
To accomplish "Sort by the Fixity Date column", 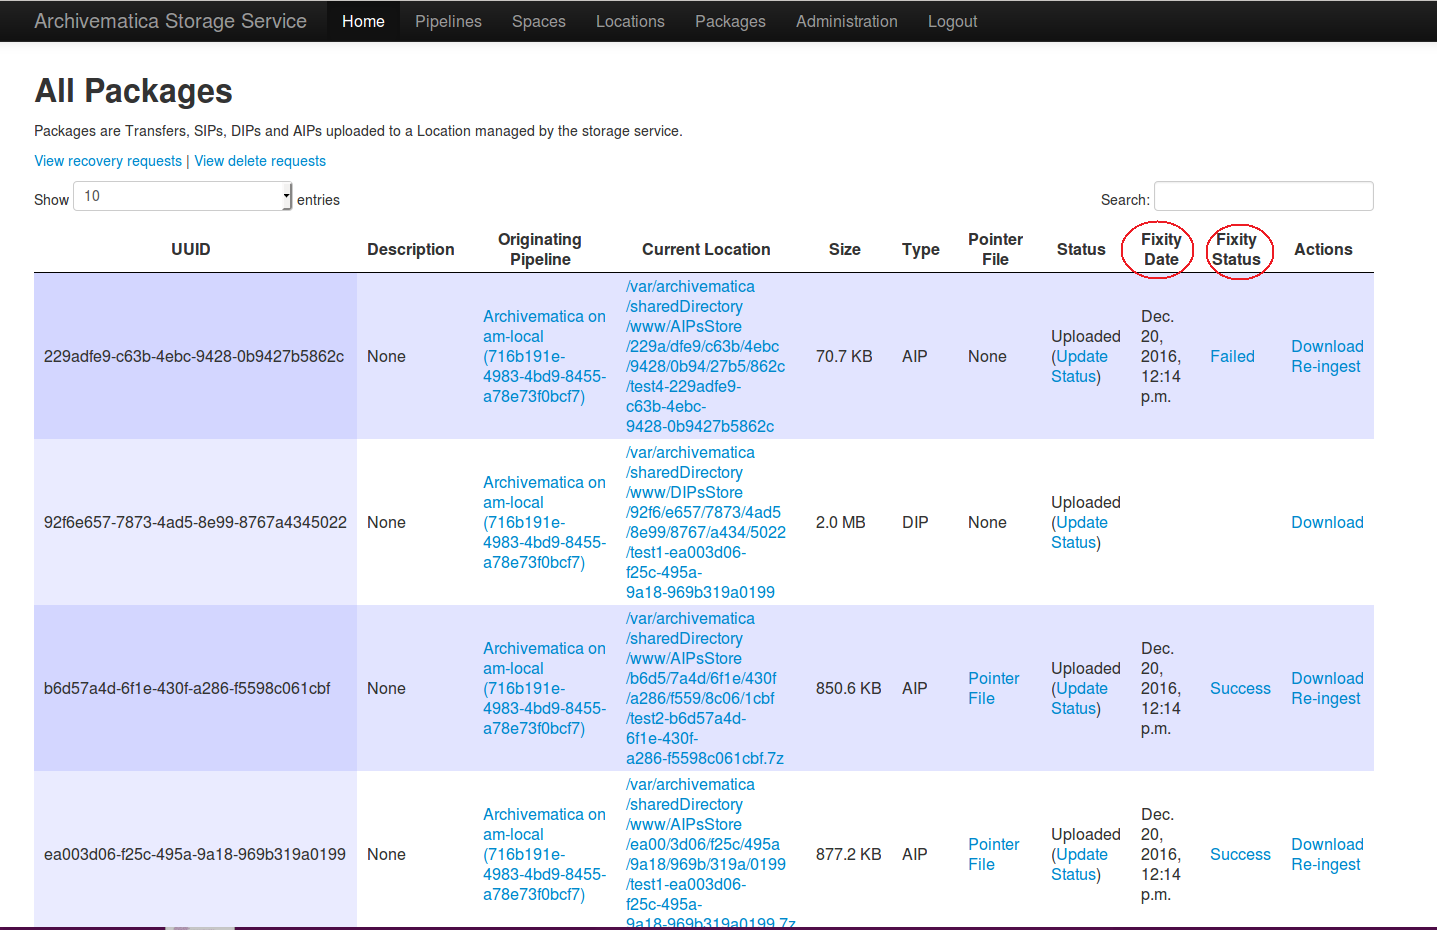I will (1160, 249).
